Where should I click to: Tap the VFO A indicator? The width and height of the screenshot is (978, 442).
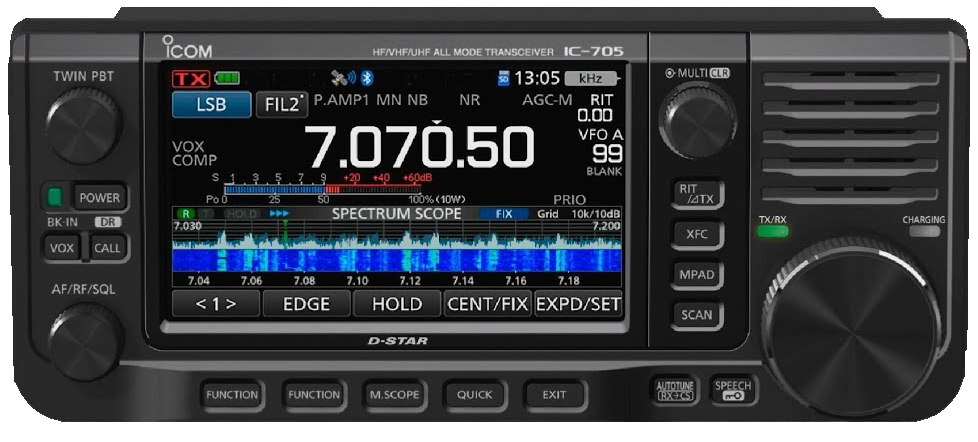click(x=601, y=135)
